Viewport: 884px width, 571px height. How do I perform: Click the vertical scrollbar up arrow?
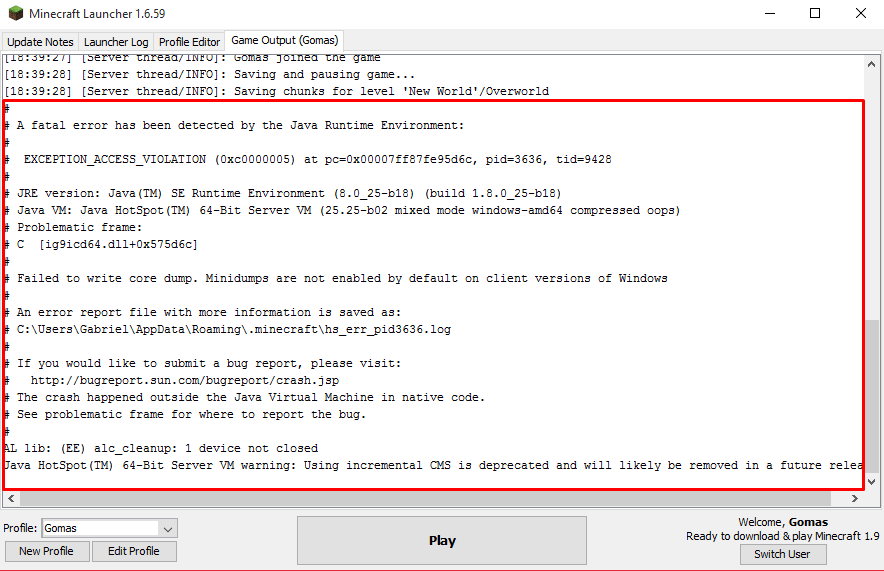click(872, 64)
